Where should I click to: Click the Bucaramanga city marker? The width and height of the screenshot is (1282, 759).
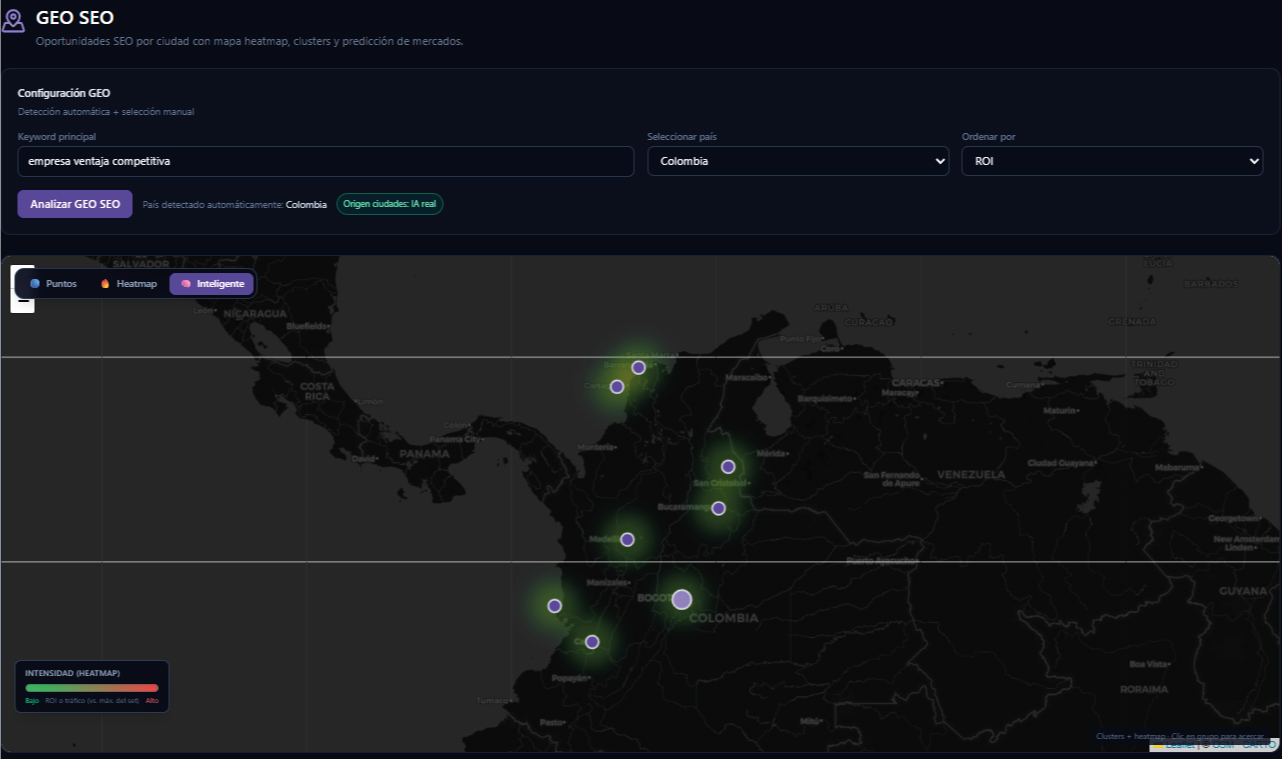point(718,508)
